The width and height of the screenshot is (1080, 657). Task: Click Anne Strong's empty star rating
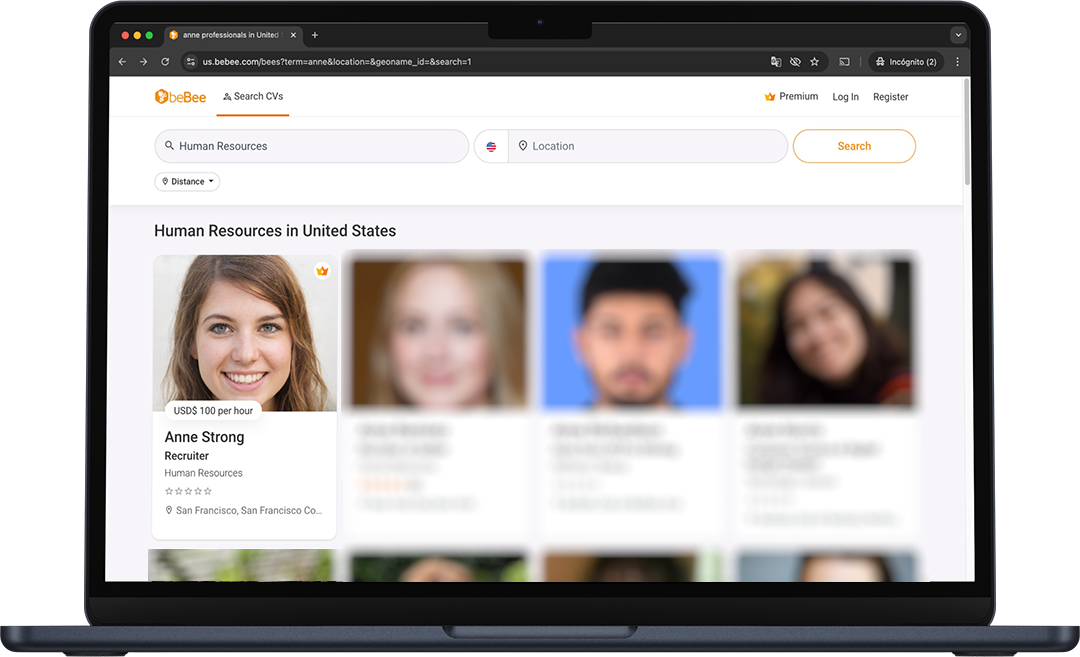(x=188, y=491)
